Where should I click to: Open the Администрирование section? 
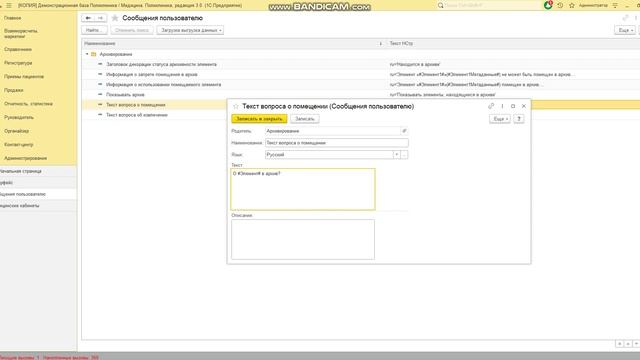(25, 158)
